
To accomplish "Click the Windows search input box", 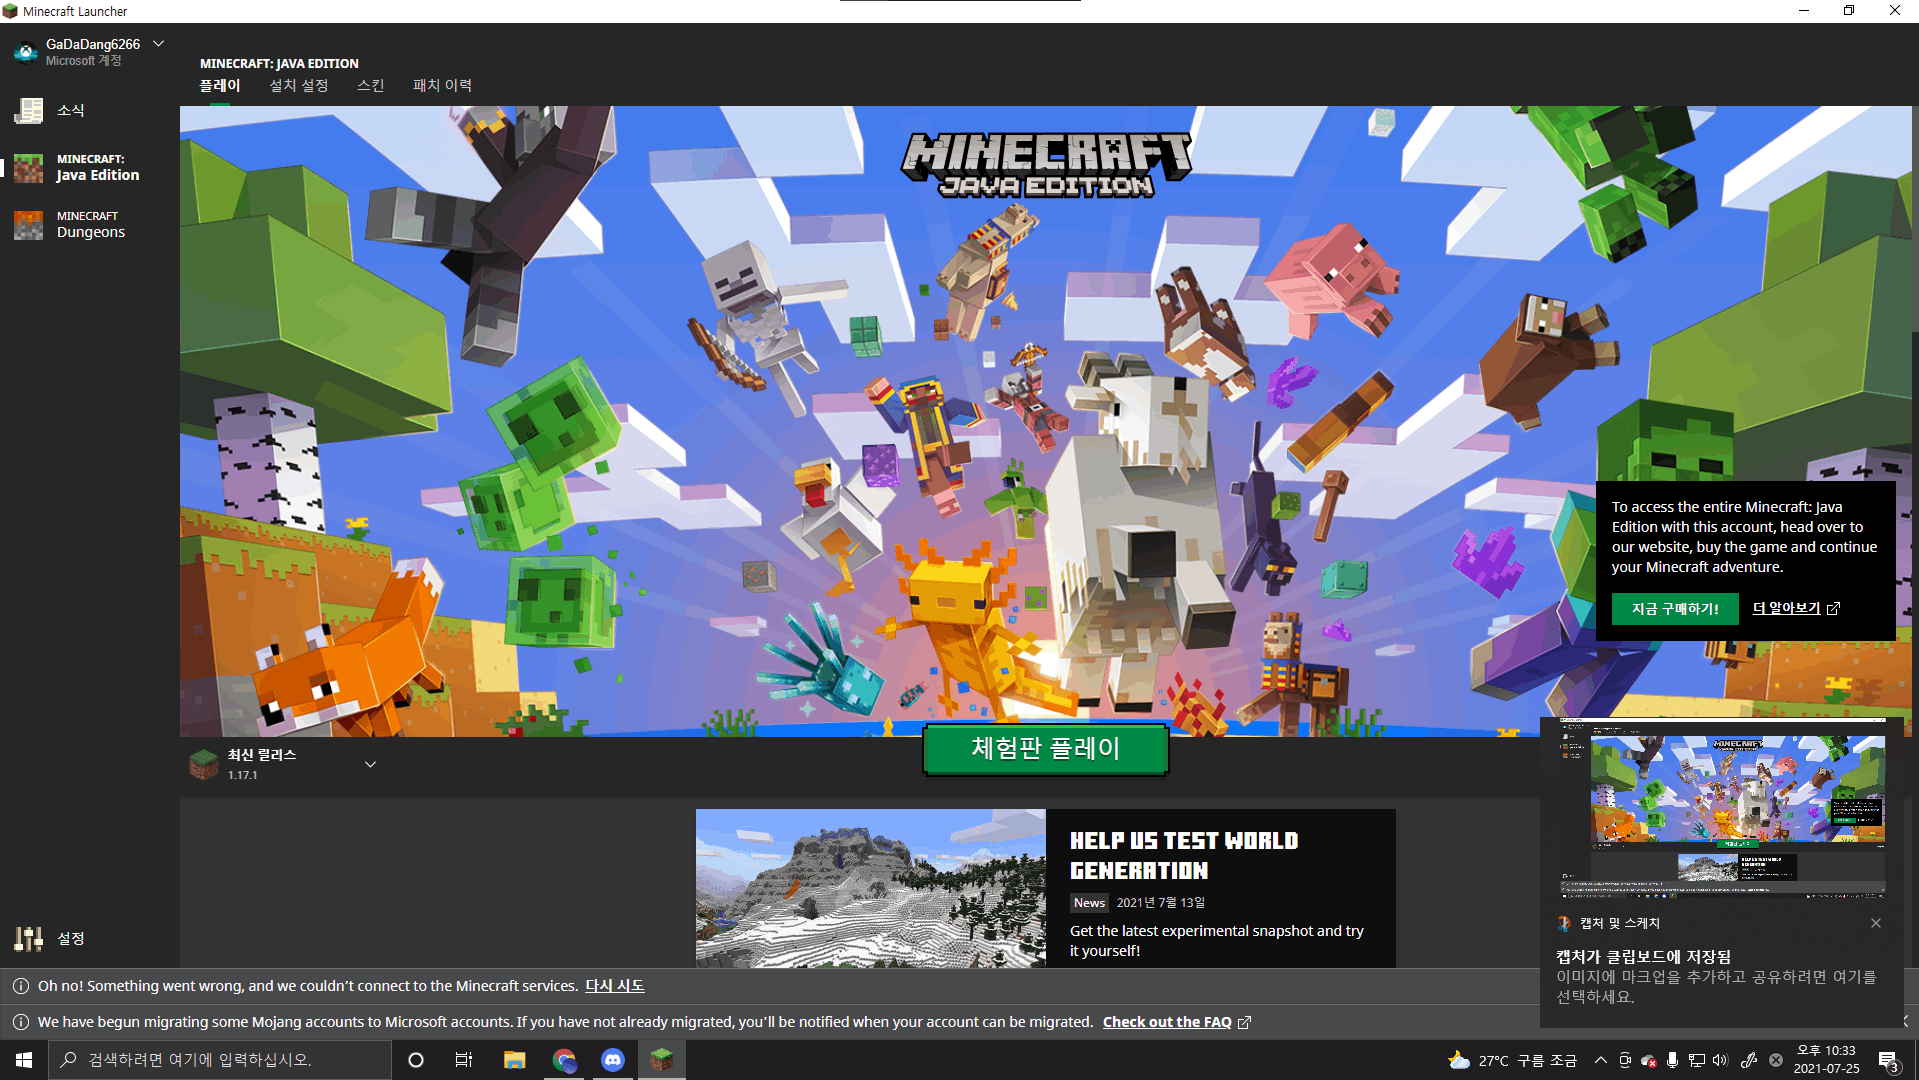I will (220, 1060).
